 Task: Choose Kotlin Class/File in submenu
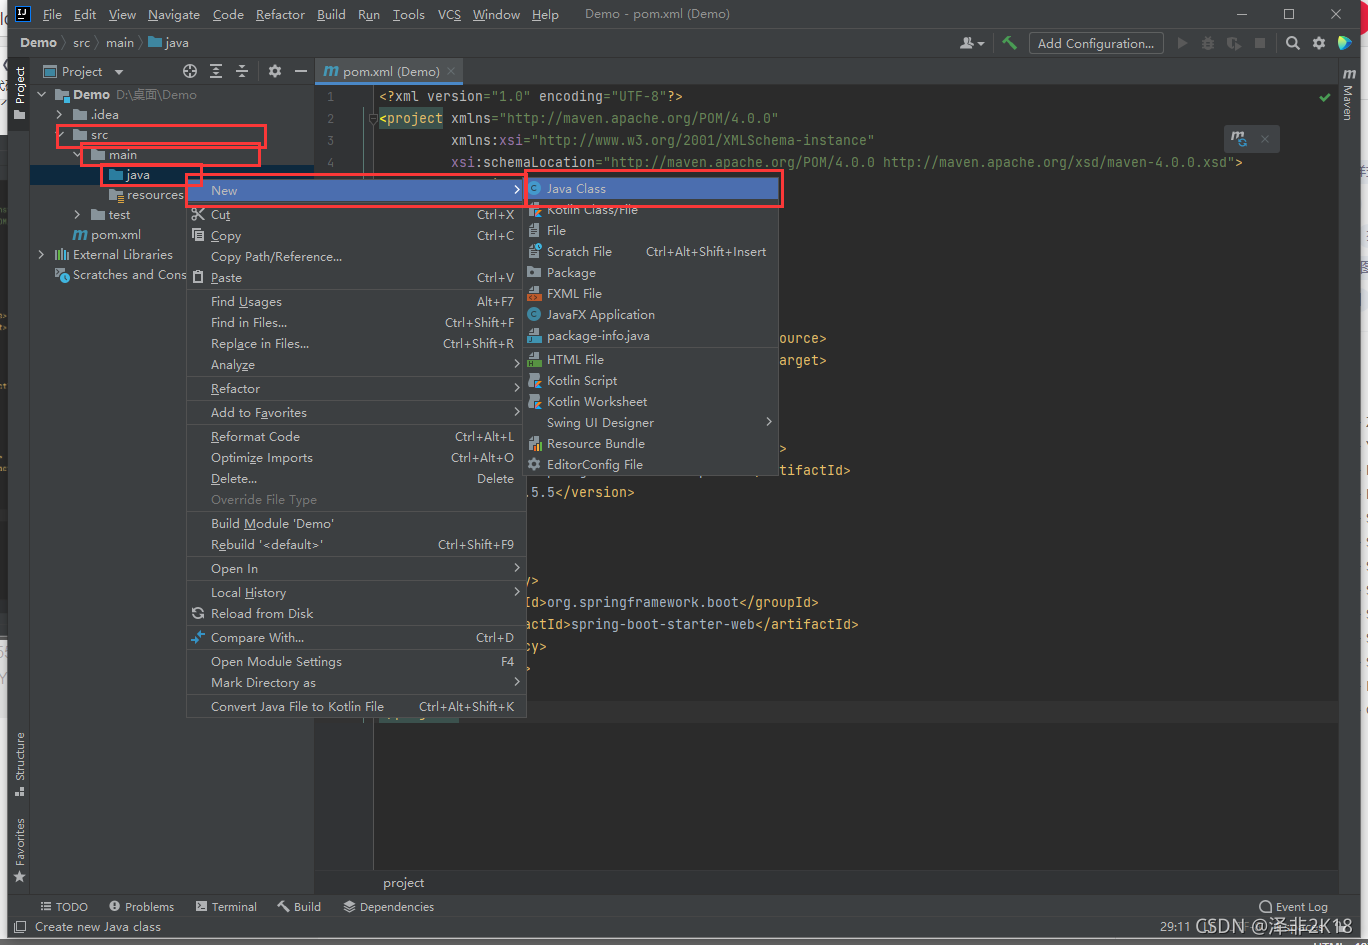tap(652, 210)
